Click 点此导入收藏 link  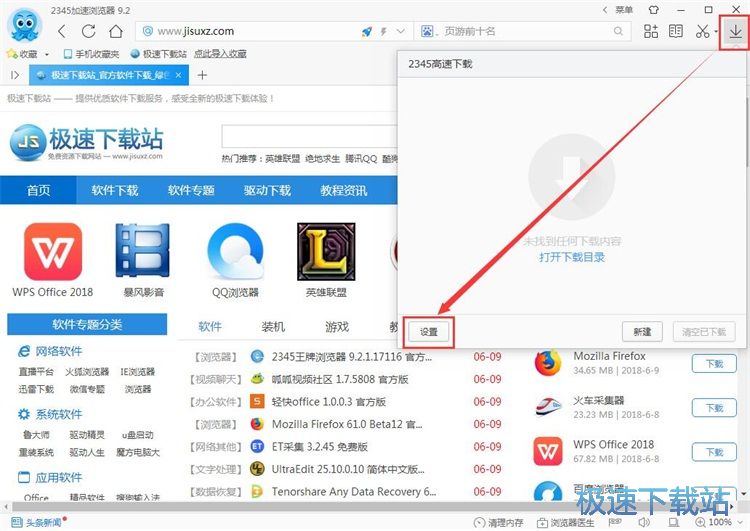pos(220,54)
